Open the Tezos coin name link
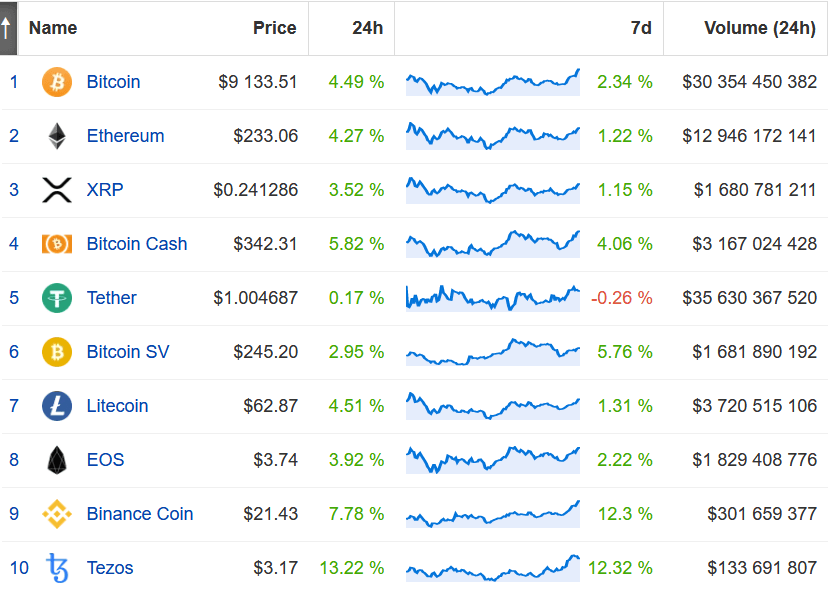Viewport: 828px width, 590px height. coord(110,568)
